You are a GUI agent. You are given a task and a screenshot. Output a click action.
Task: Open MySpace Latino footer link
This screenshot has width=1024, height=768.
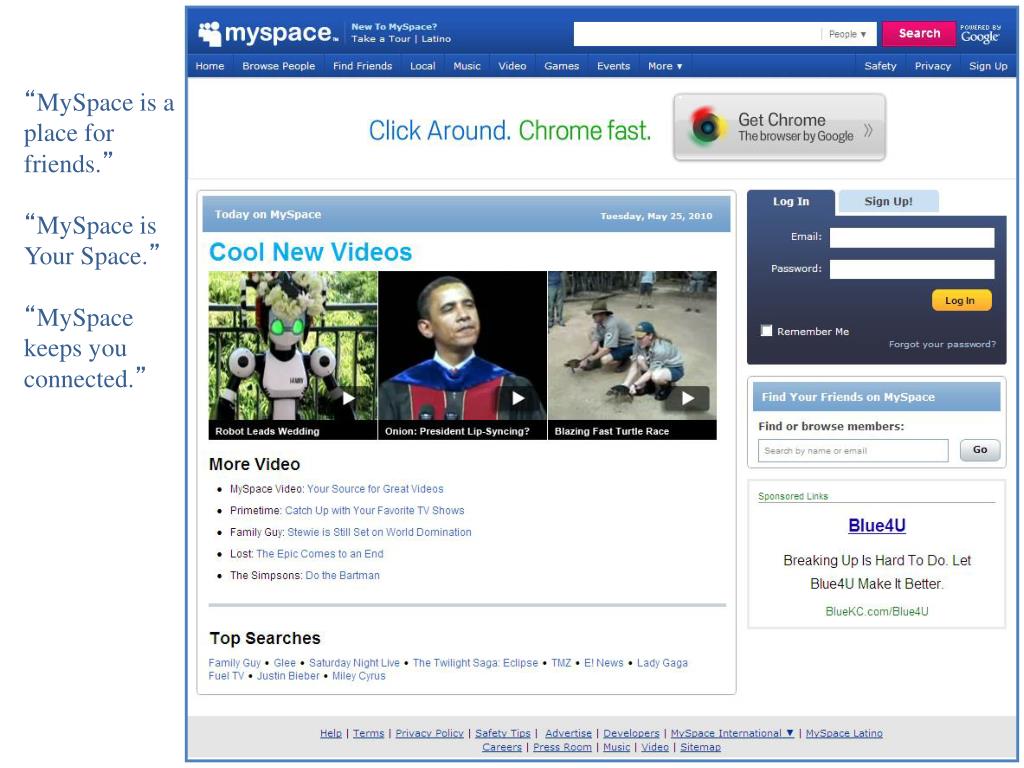(844, 733)
